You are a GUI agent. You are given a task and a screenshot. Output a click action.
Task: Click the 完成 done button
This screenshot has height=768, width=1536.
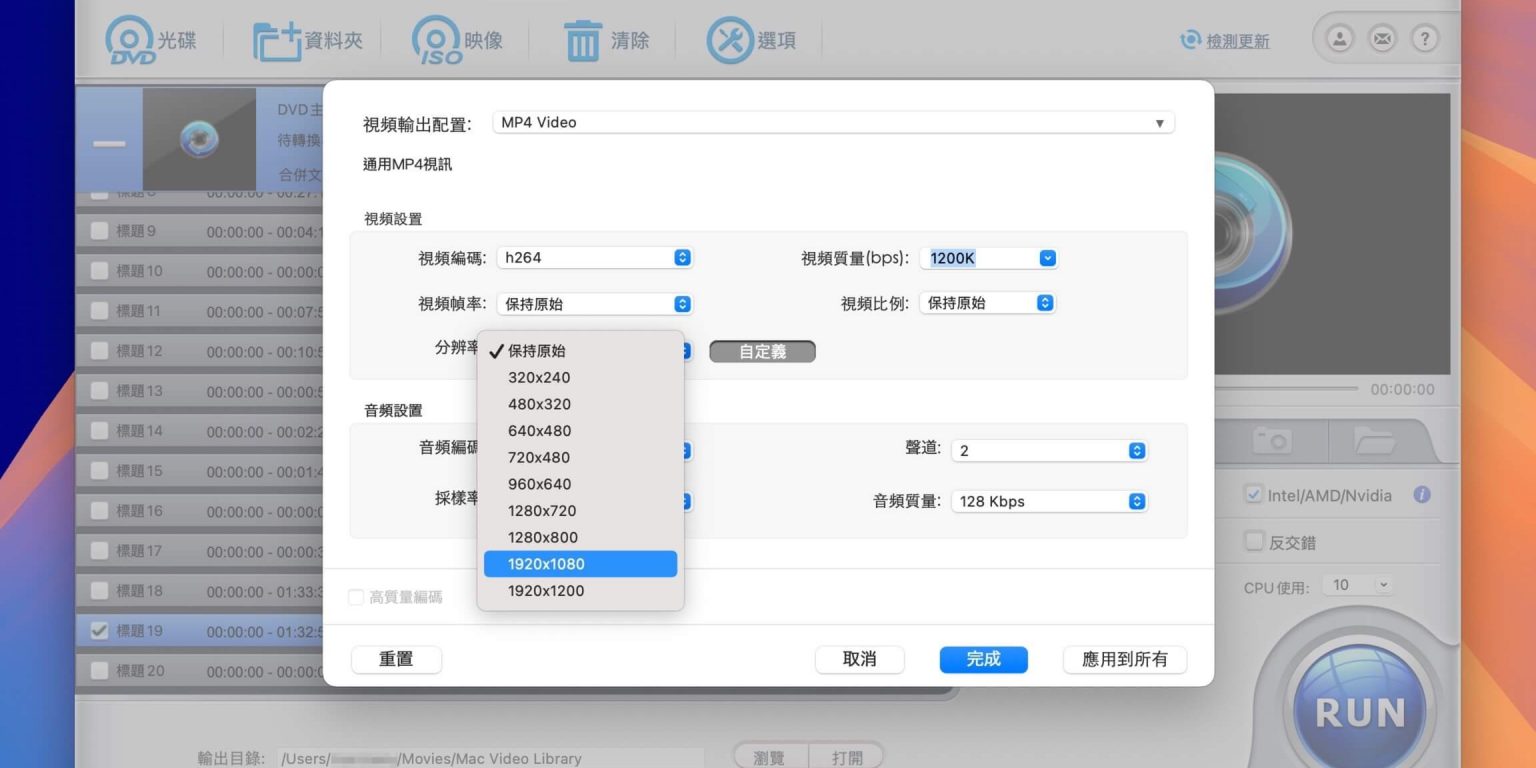pyautogui.click(x=983, y=660)
